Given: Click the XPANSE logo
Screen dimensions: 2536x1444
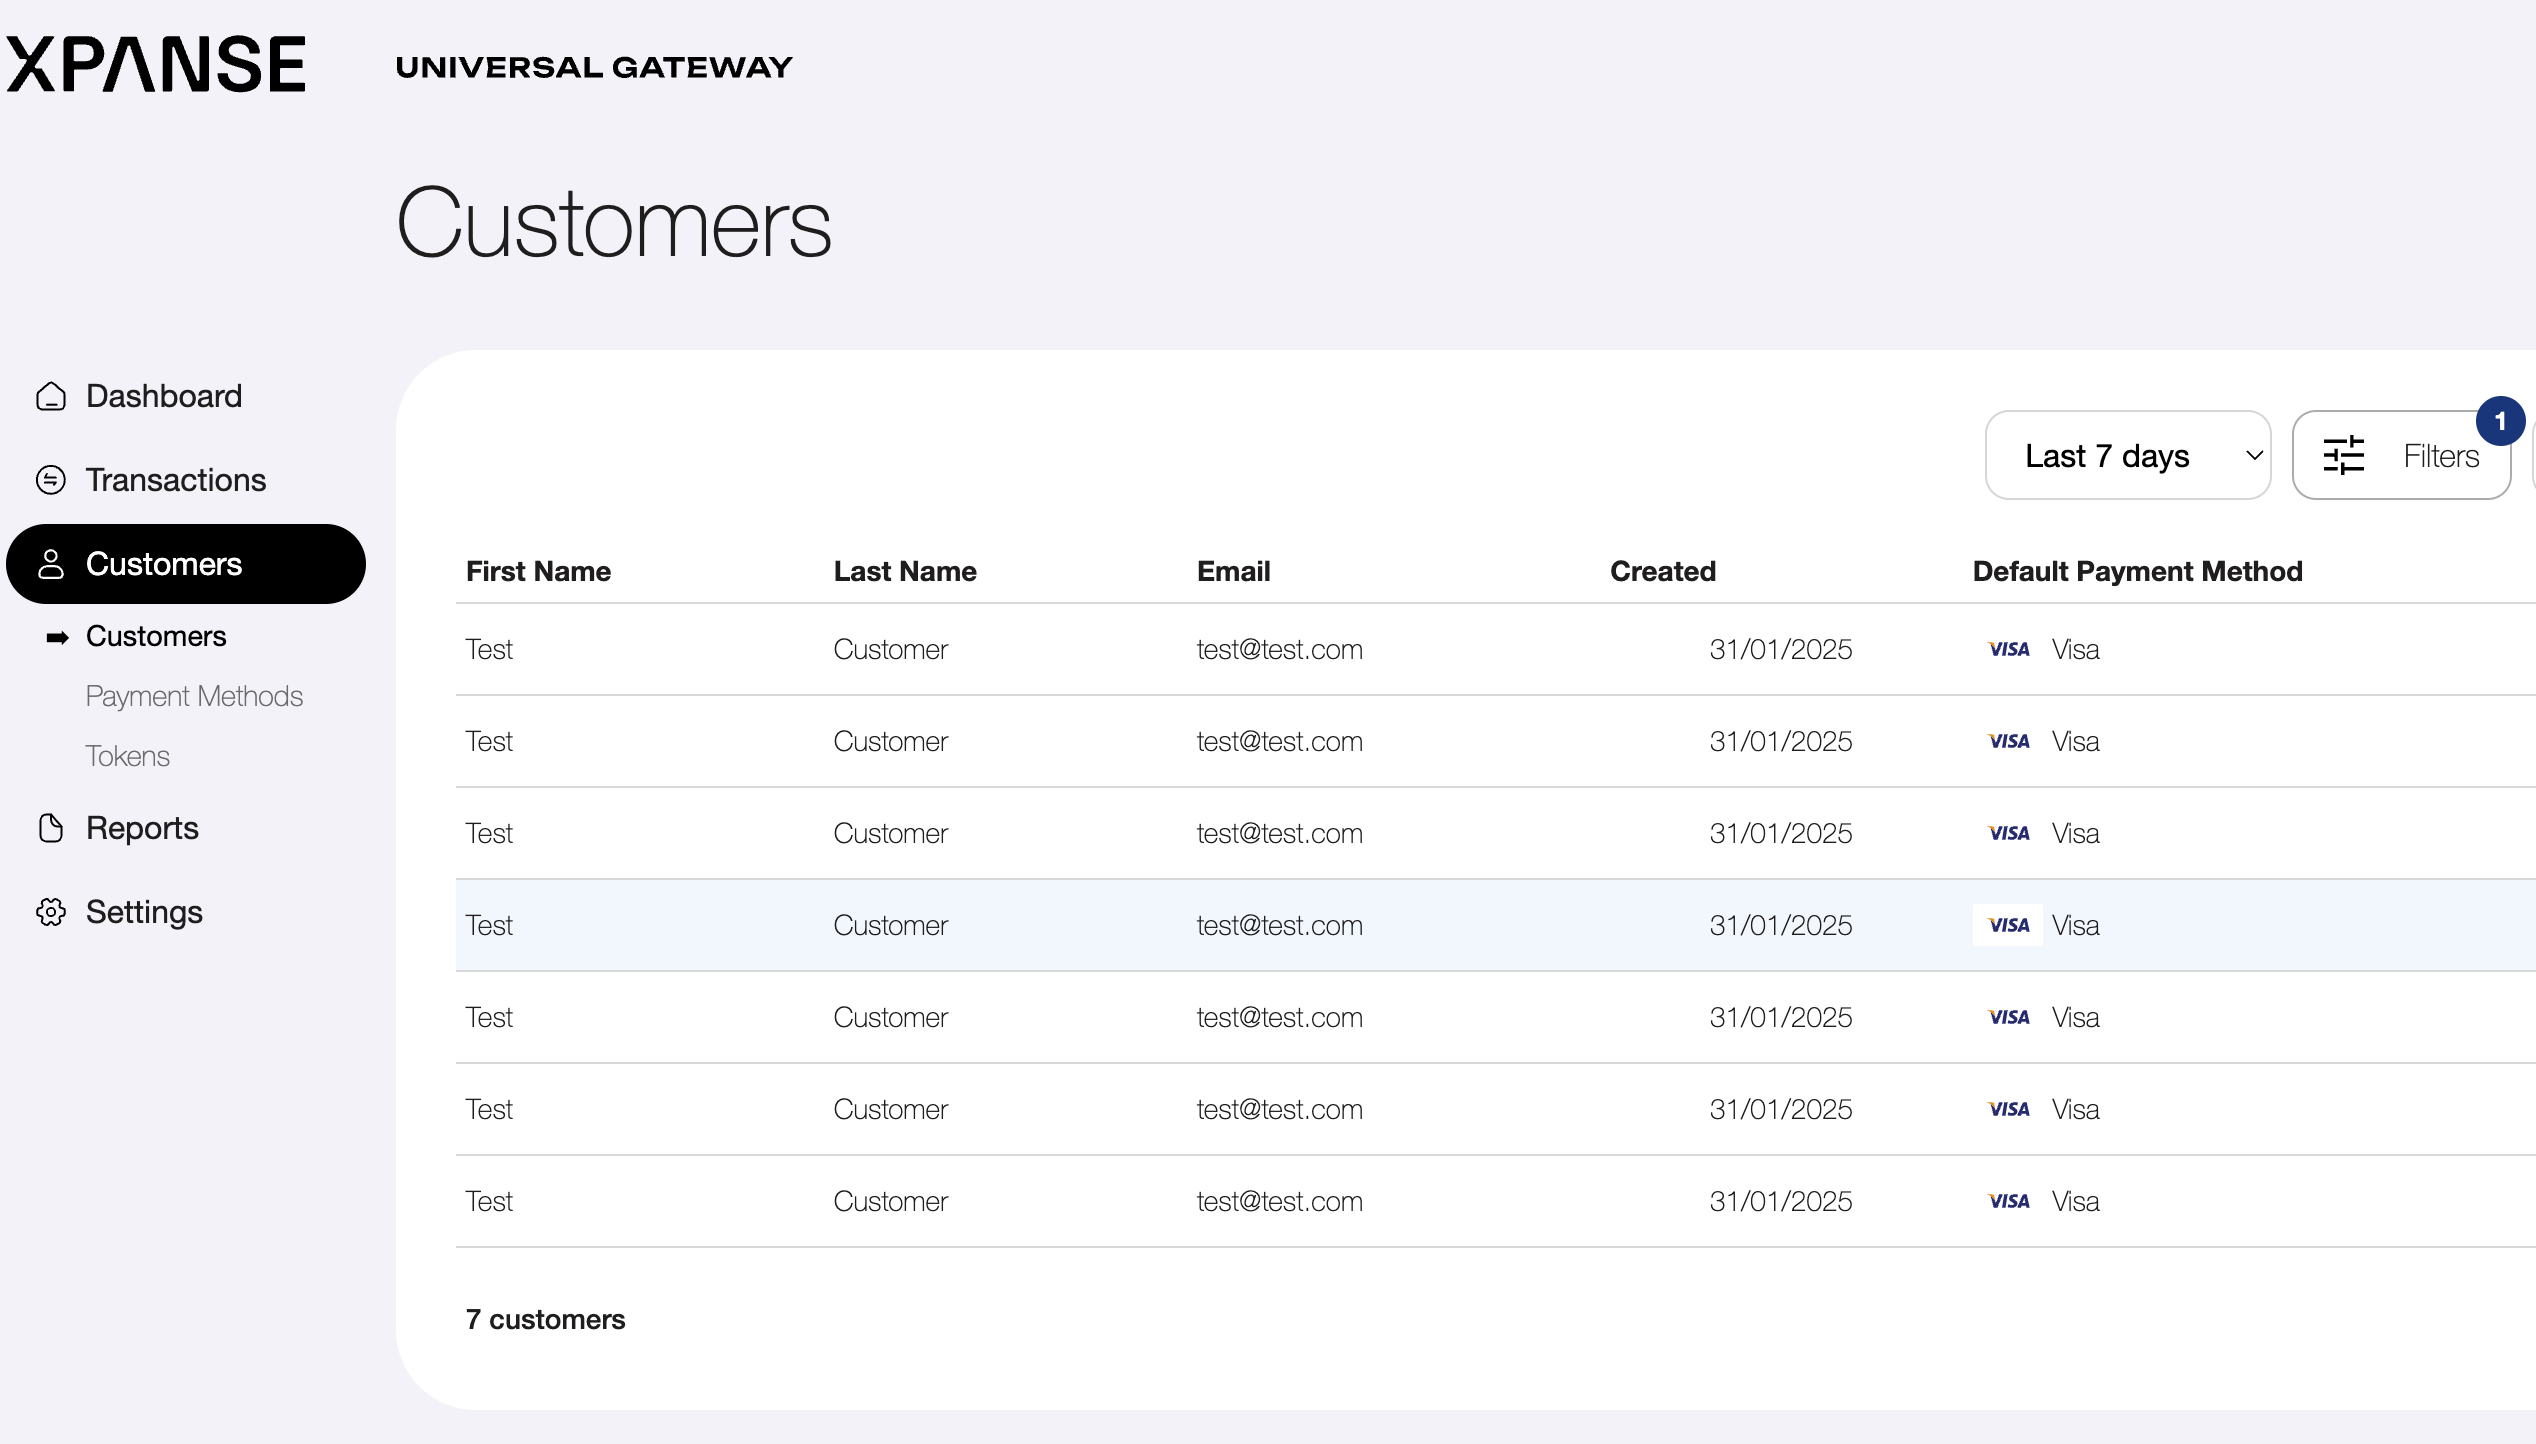Looking at the screenshot, I should click(x=156, y=65).
